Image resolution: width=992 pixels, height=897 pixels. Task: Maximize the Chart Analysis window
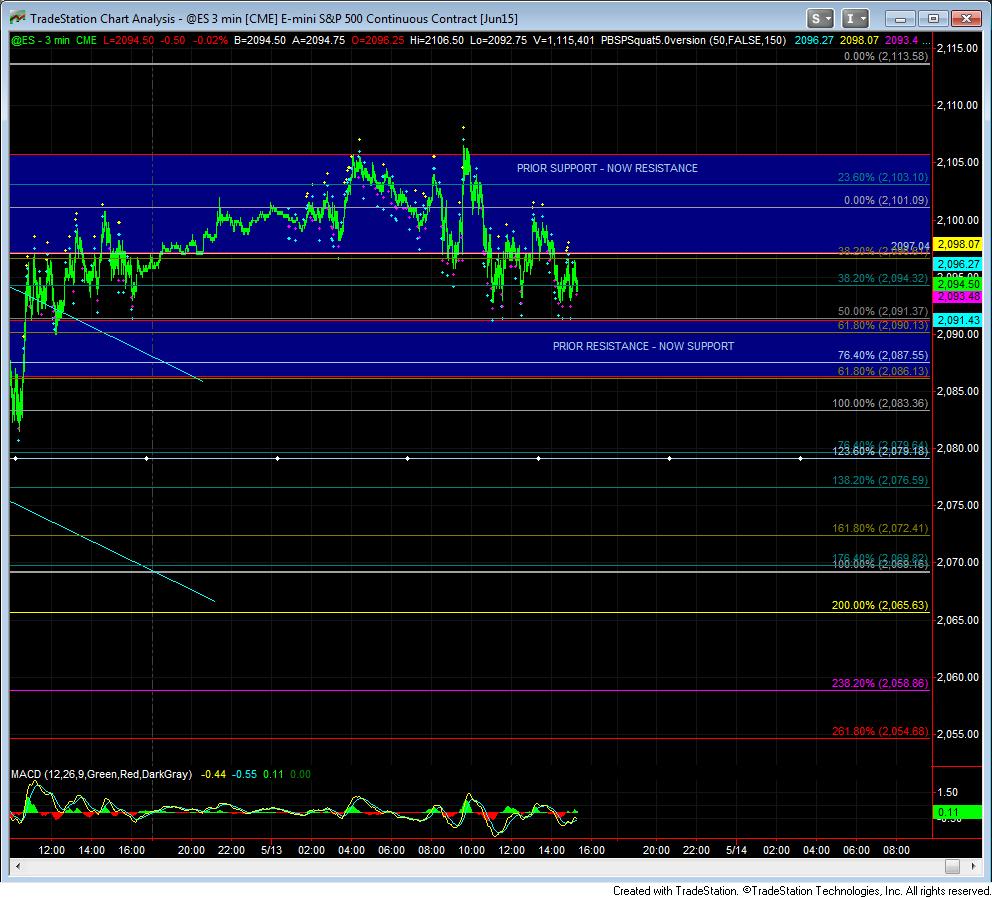933,19
